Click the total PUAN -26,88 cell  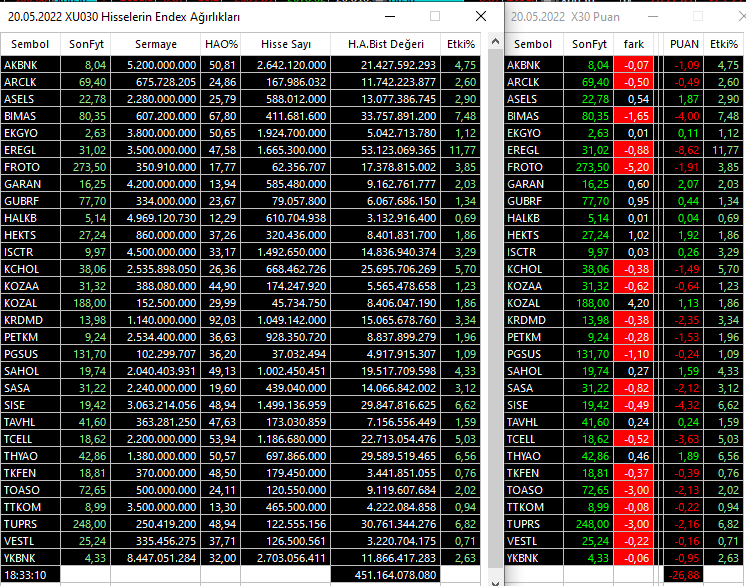coord(684,575)
